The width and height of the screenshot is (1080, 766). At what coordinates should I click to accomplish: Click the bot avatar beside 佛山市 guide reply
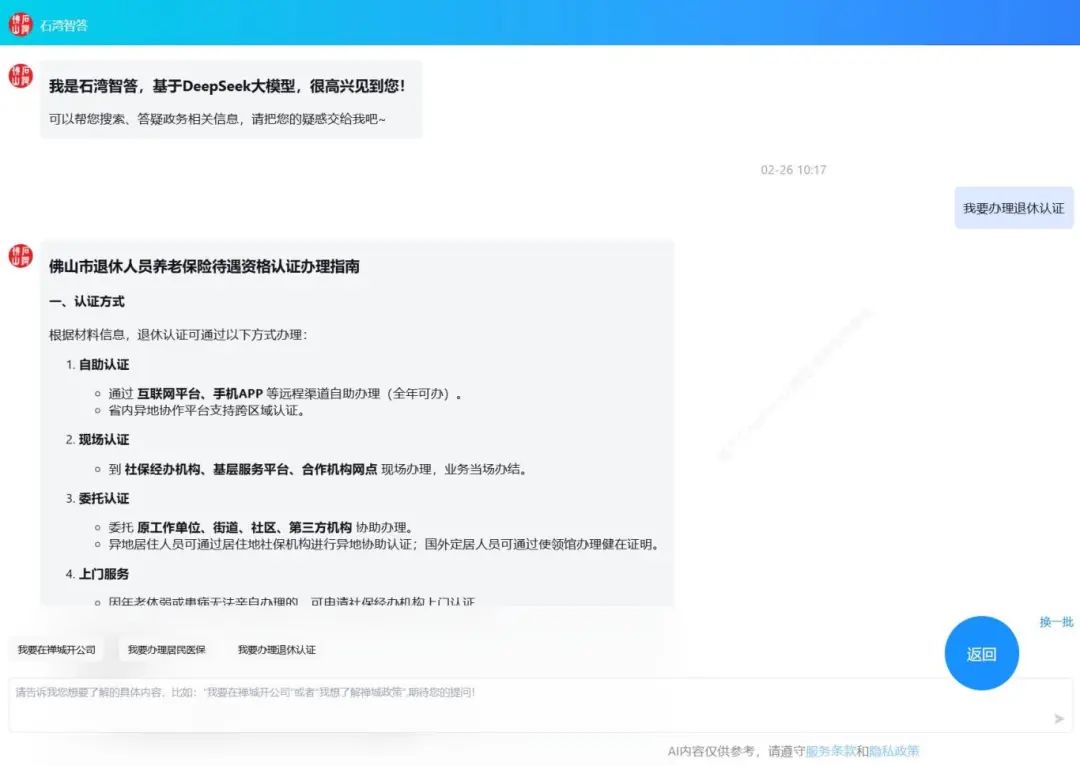[x=21, y=256]
